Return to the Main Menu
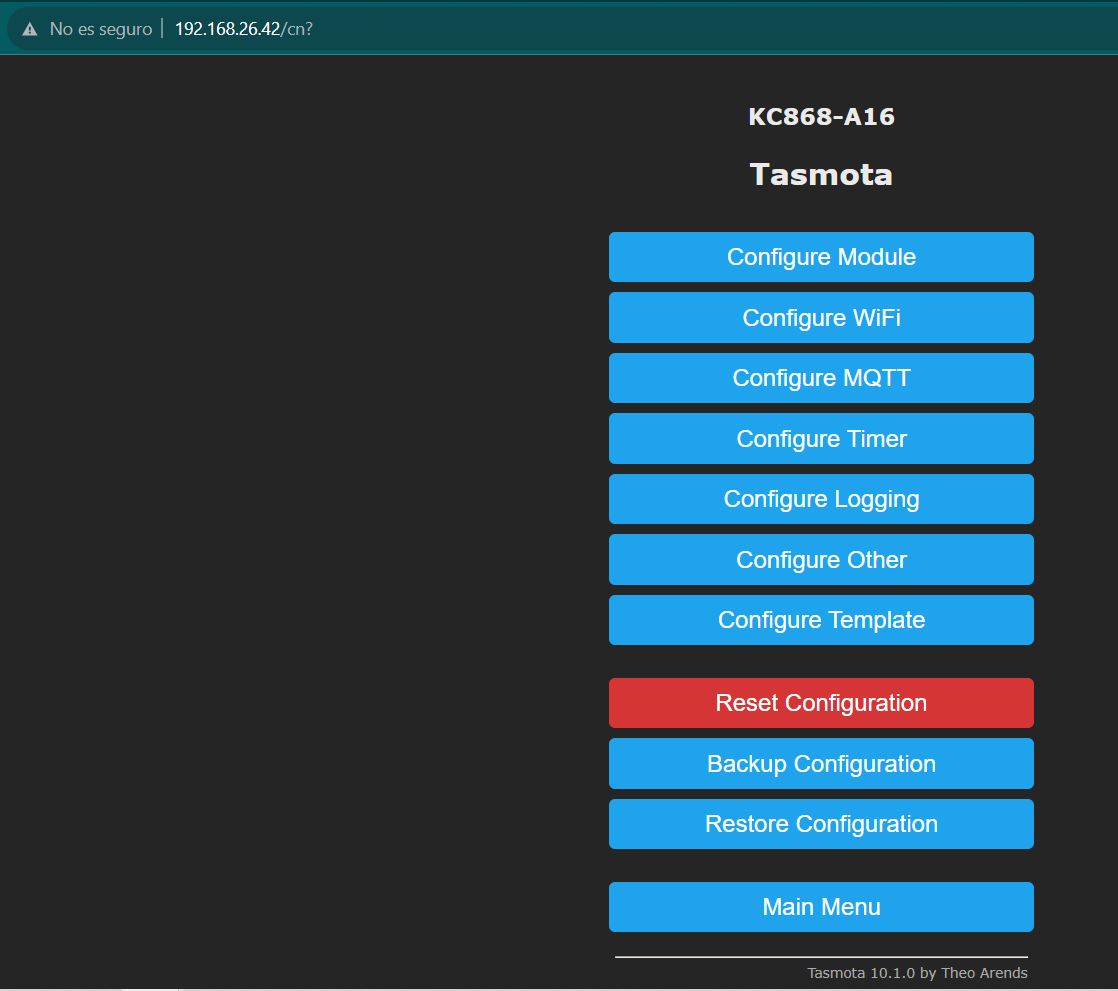The image size is (1118, 991). 820,907
